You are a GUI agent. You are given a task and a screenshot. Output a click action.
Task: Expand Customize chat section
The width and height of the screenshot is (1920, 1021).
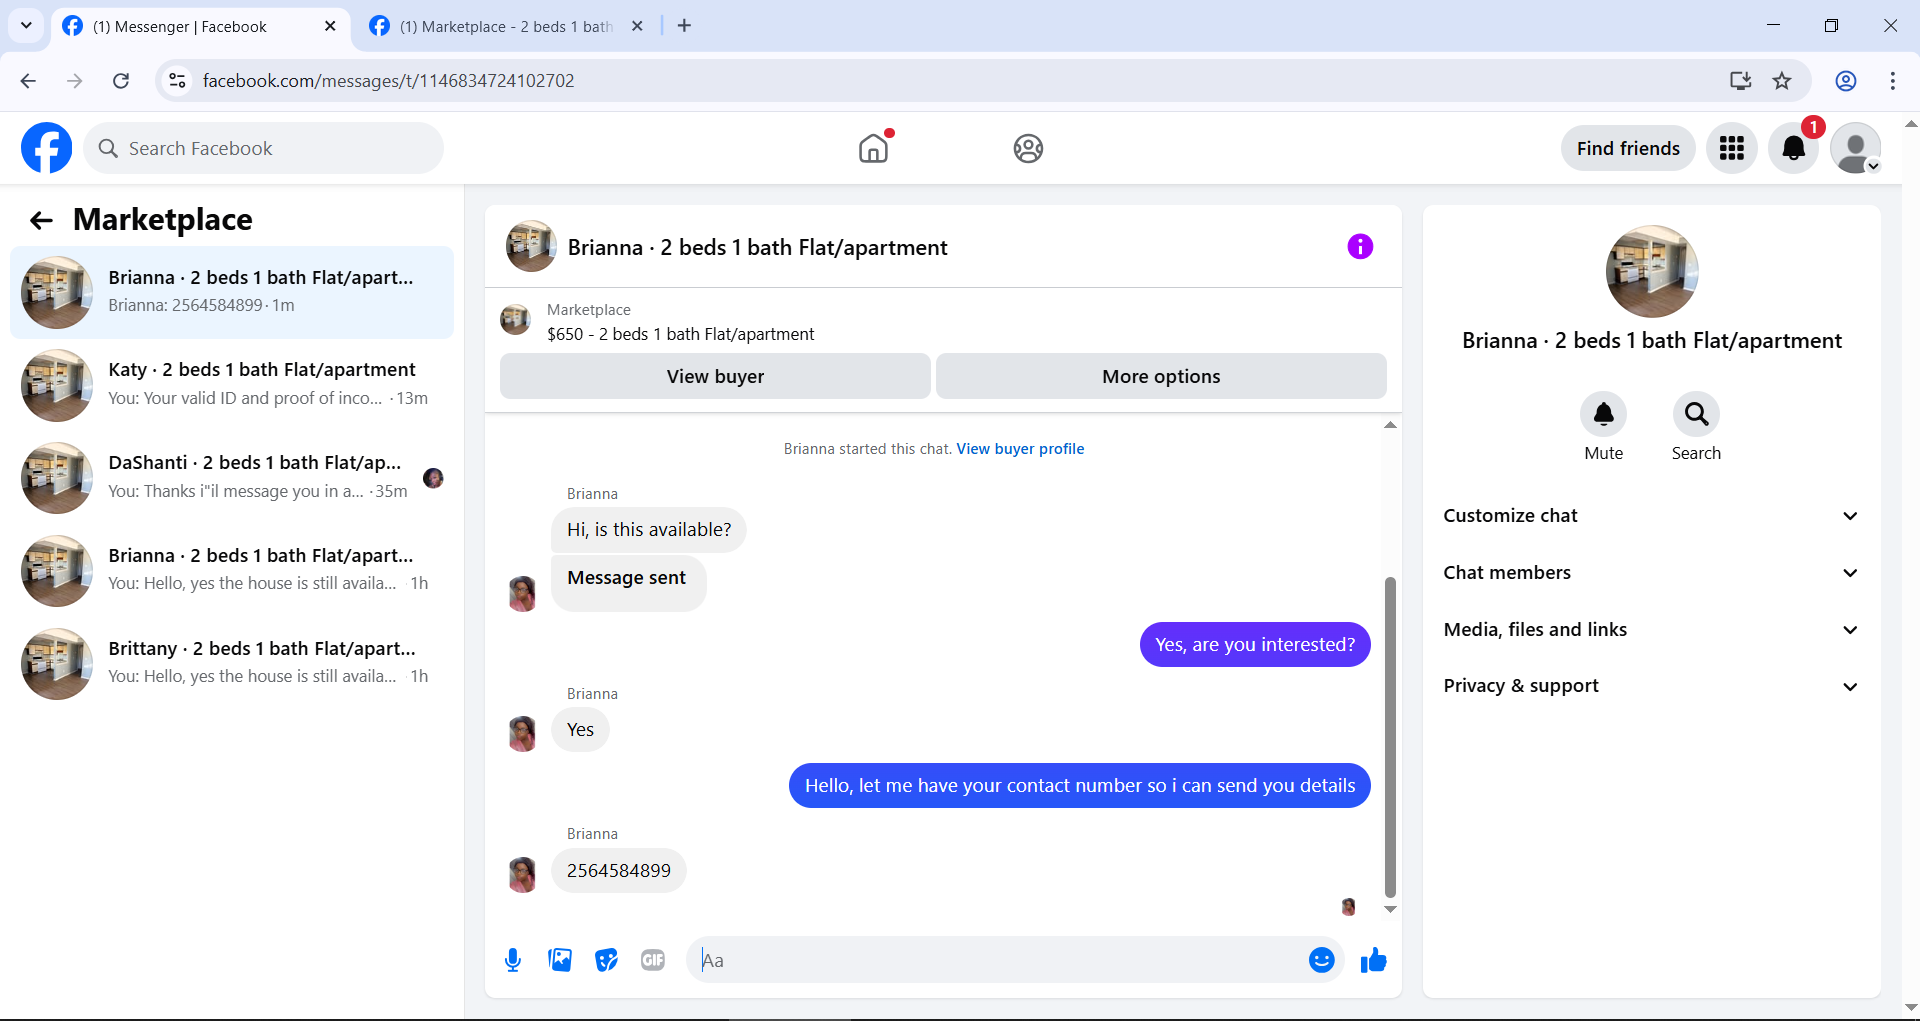coord(1651,516)
